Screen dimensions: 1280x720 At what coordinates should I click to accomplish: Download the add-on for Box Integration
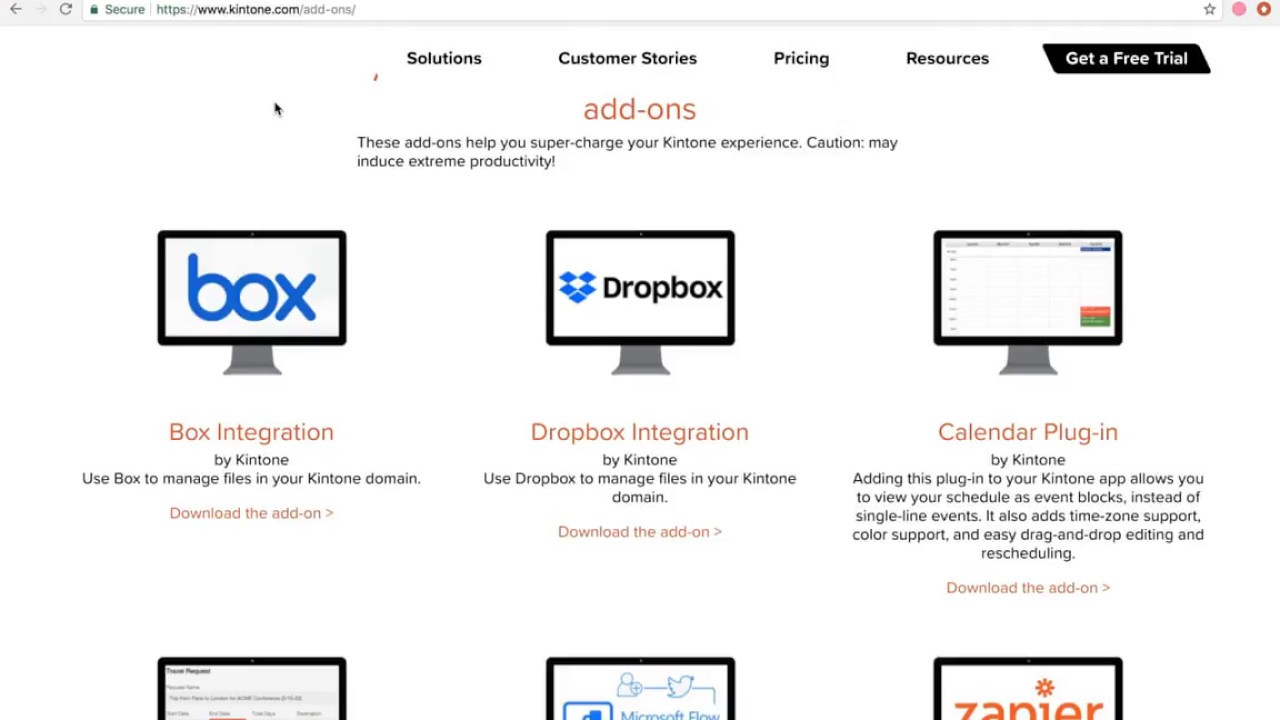[251, 513]
